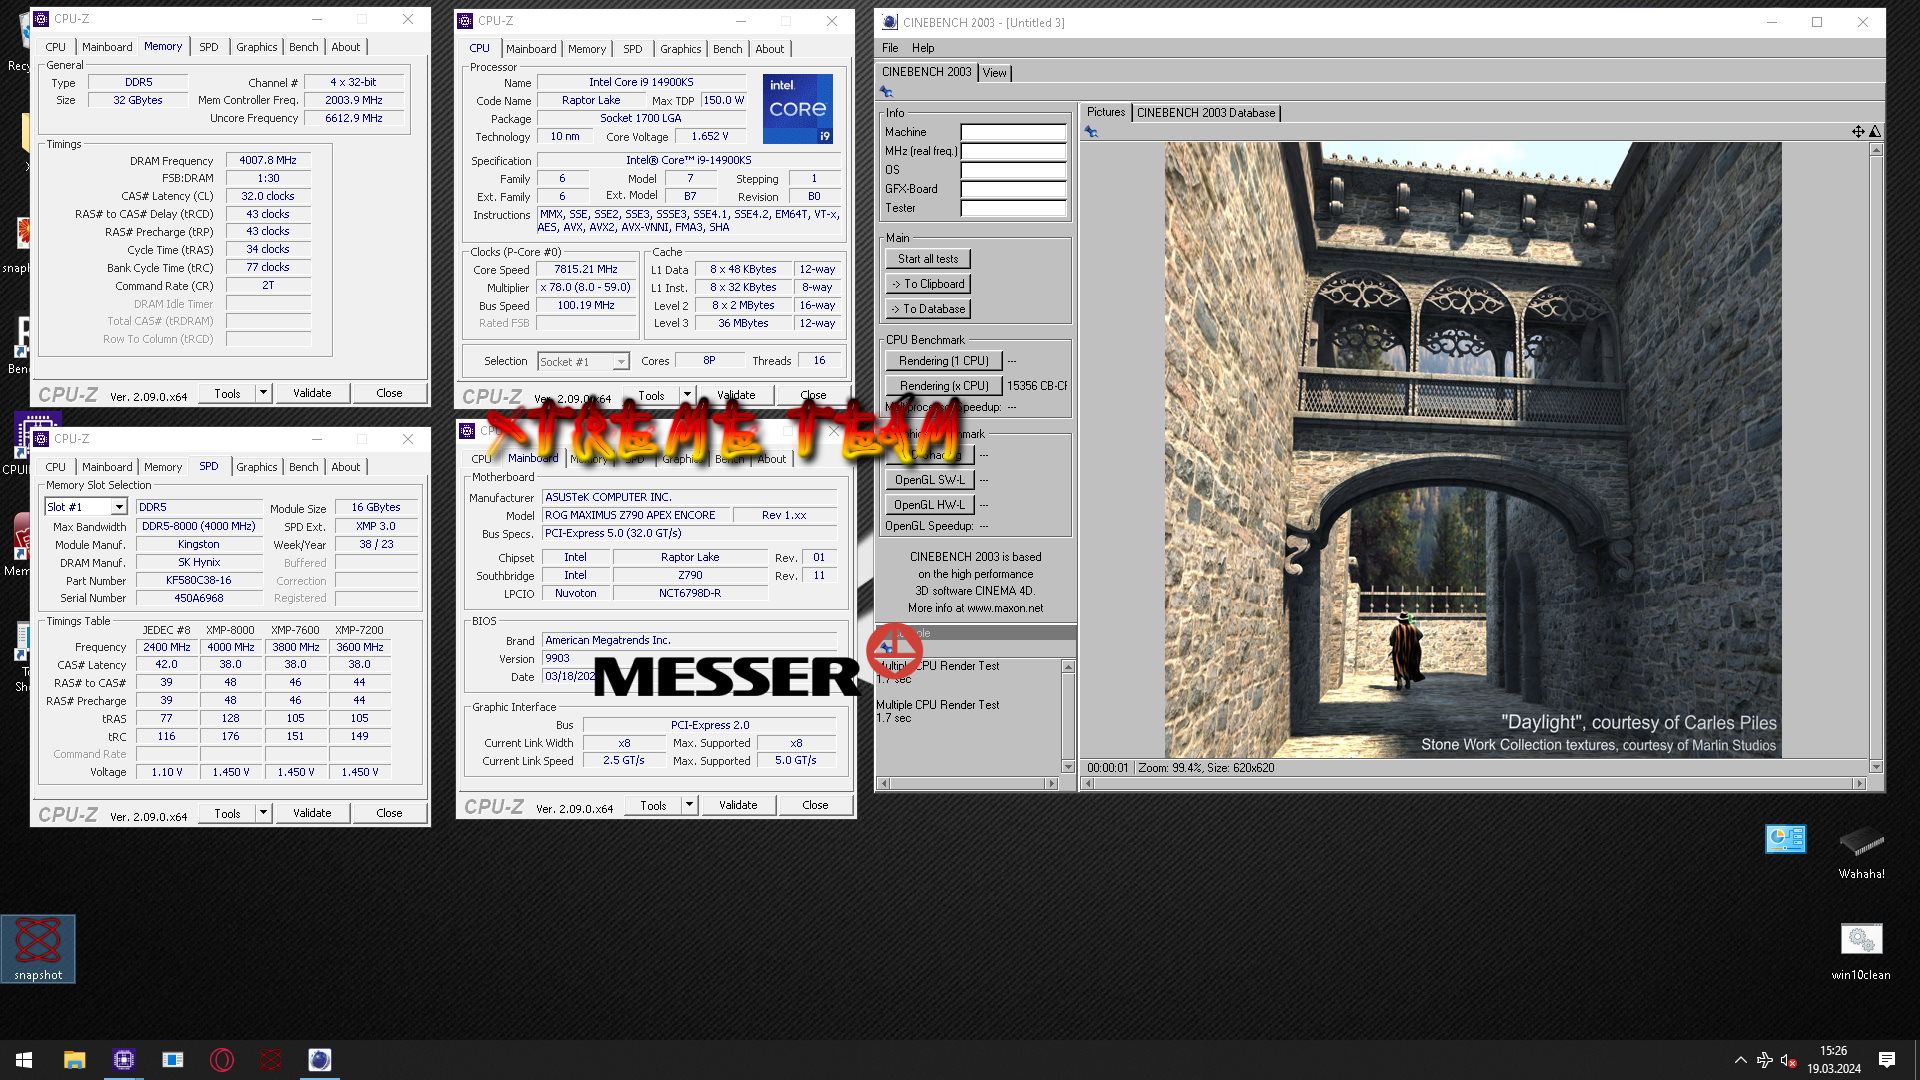Screen dimensions: 1920x1080
Task: Click the OS input field
Action: coord(1013,170)
